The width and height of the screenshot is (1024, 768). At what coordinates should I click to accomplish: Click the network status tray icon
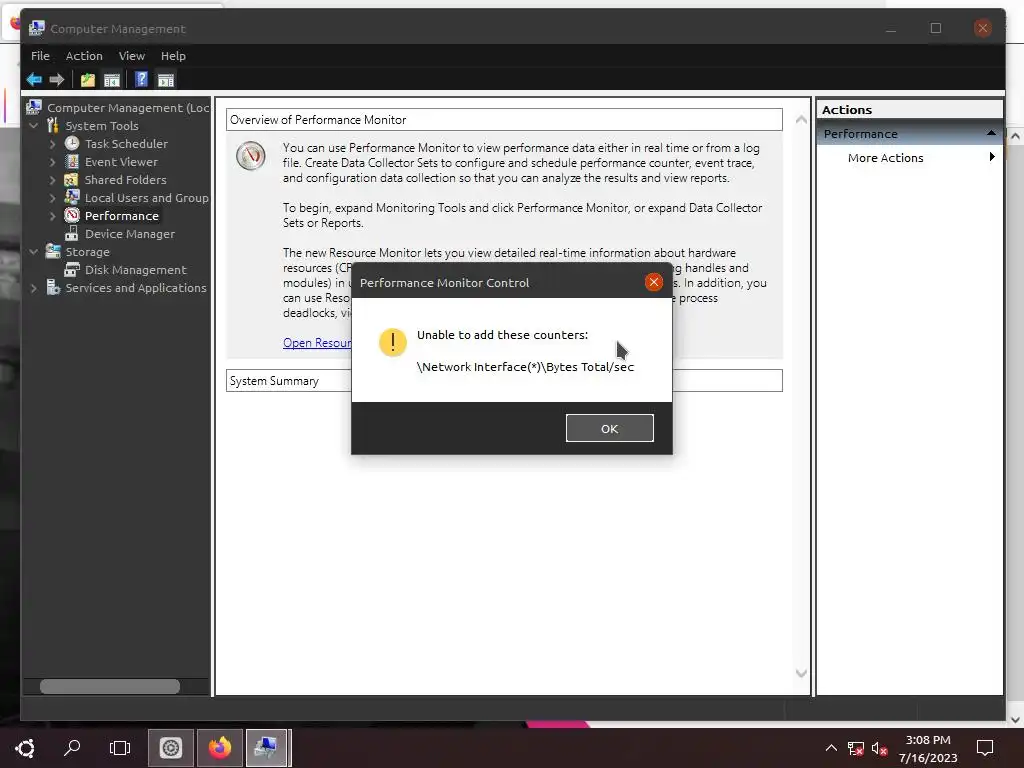(856, 748)
